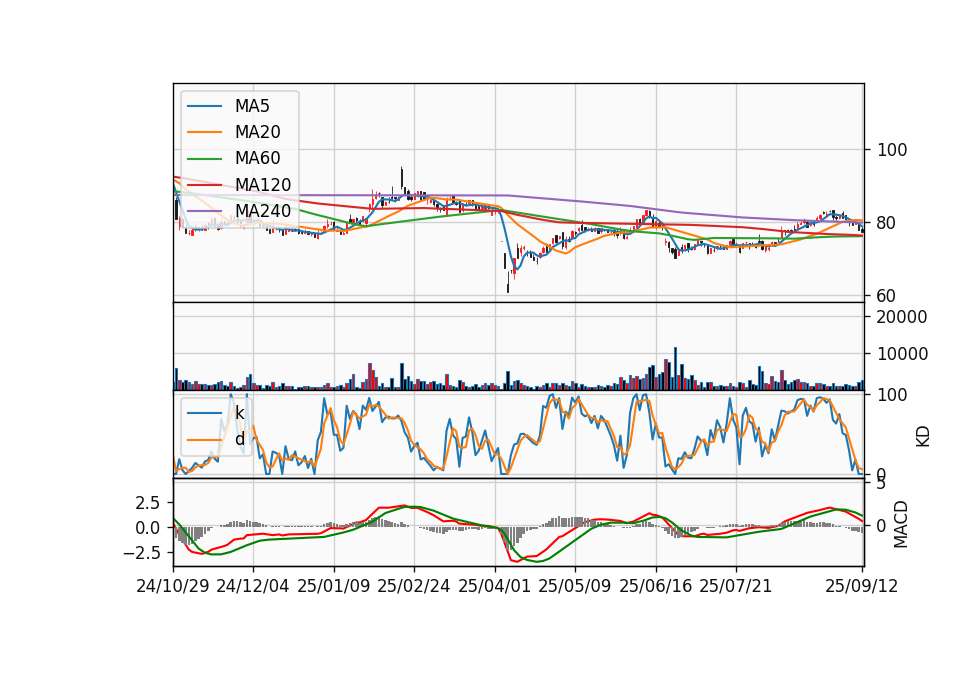Click the orange MA20 legend line sample
This screenshot has height=690, width=960.
pos(204,132)
